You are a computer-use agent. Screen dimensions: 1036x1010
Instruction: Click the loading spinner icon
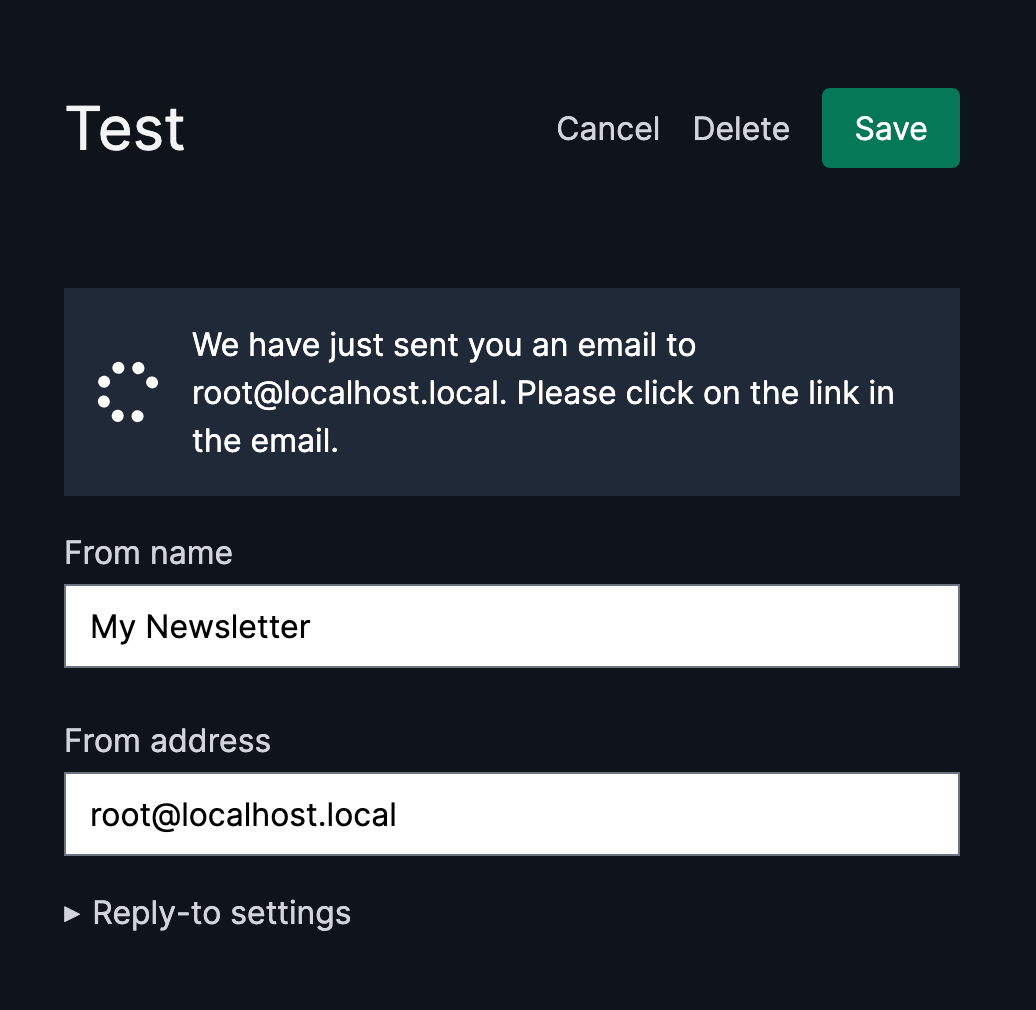point(128,392)
